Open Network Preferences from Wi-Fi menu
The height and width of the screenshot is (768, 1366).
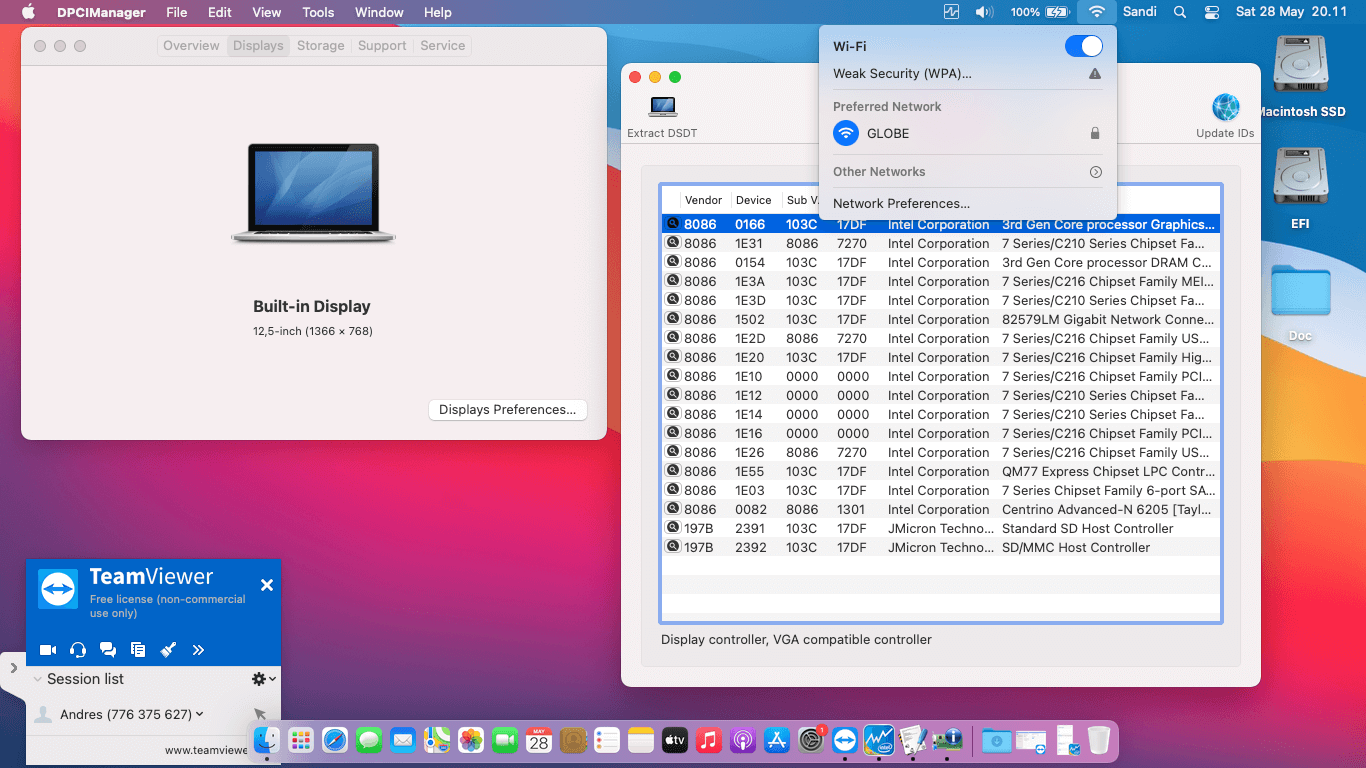[901, 203]
